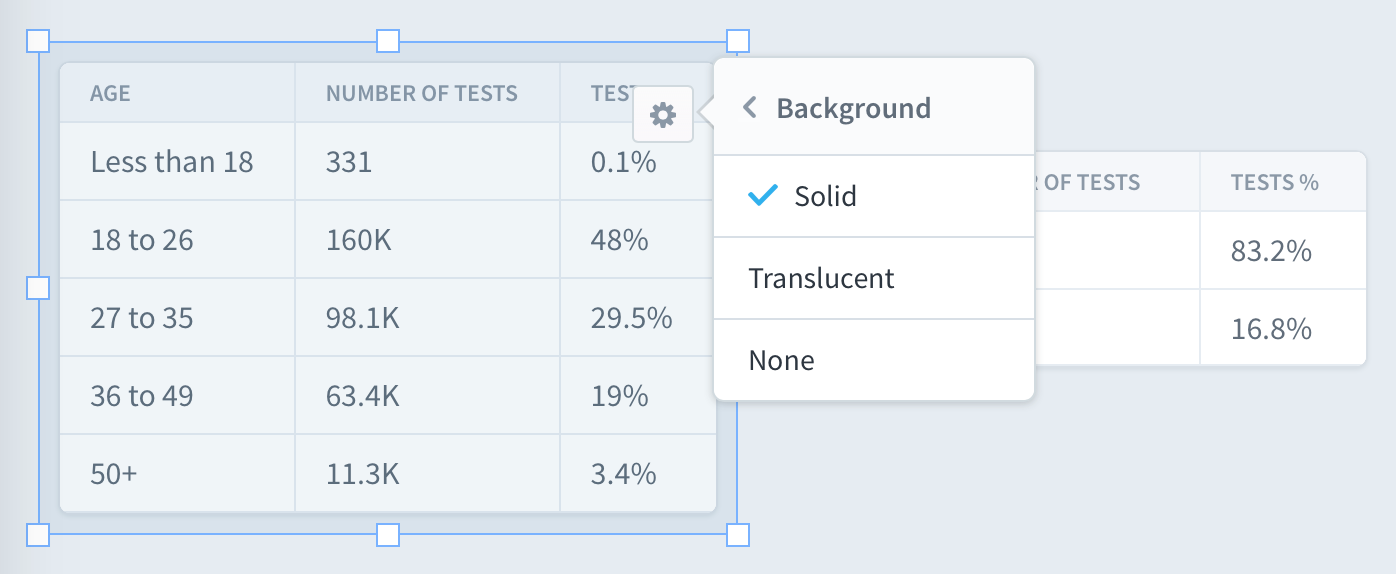1396x574 pixels.
Task: Click the top-right selection handle
Action: point(738,41)
